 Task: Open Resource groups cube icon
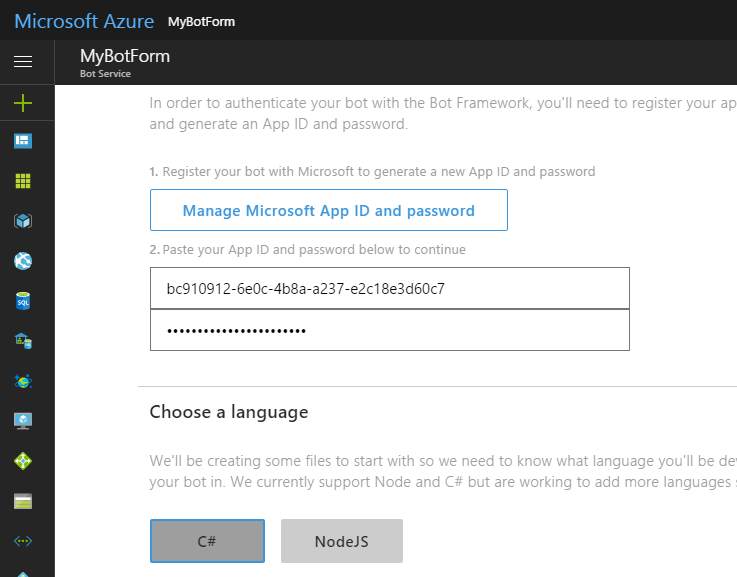coord(23,221)
